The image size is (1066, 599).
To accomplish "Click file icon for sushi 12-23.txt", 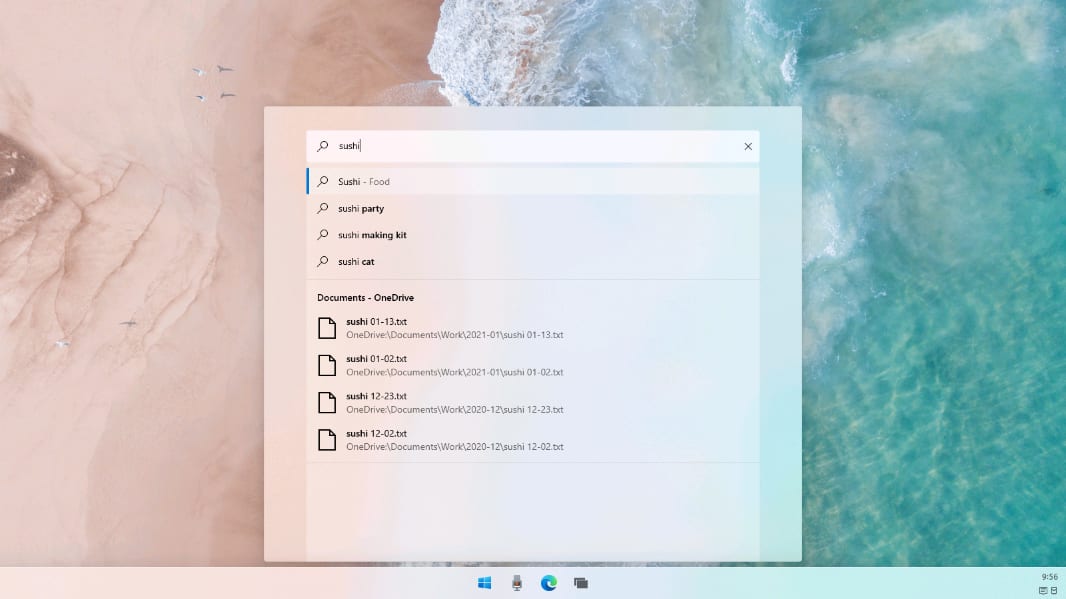I will point(326,402).
